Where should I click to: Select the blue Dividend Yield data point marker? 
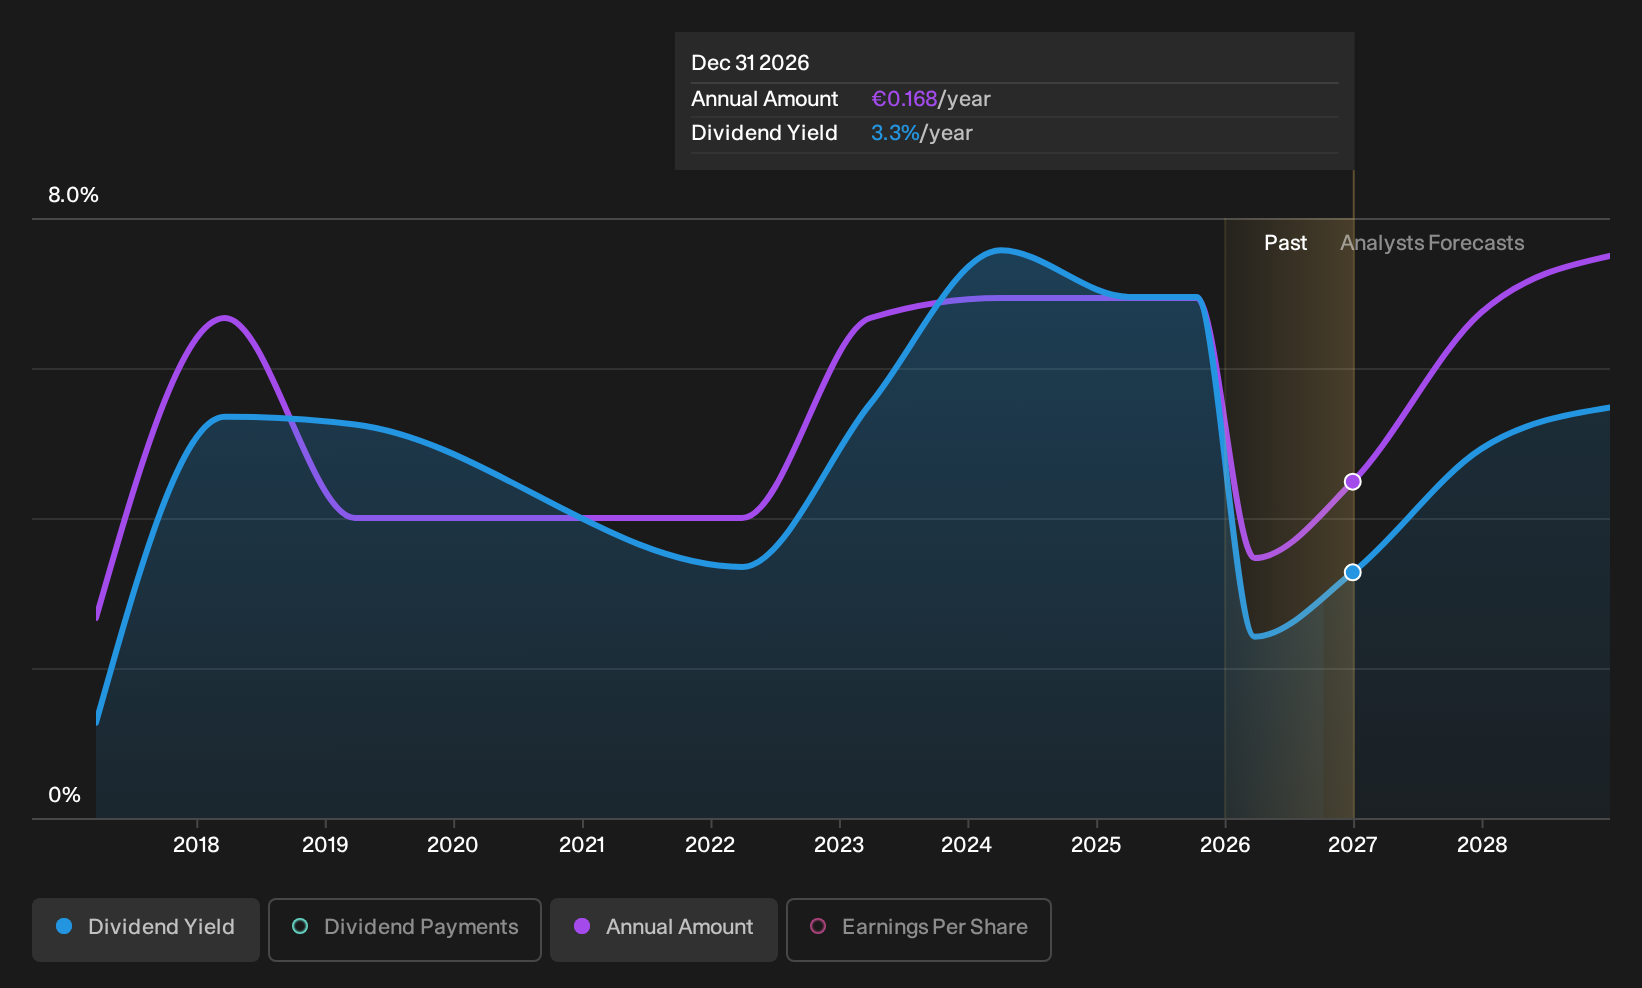pyautogui.click(x=1352, y=572)
